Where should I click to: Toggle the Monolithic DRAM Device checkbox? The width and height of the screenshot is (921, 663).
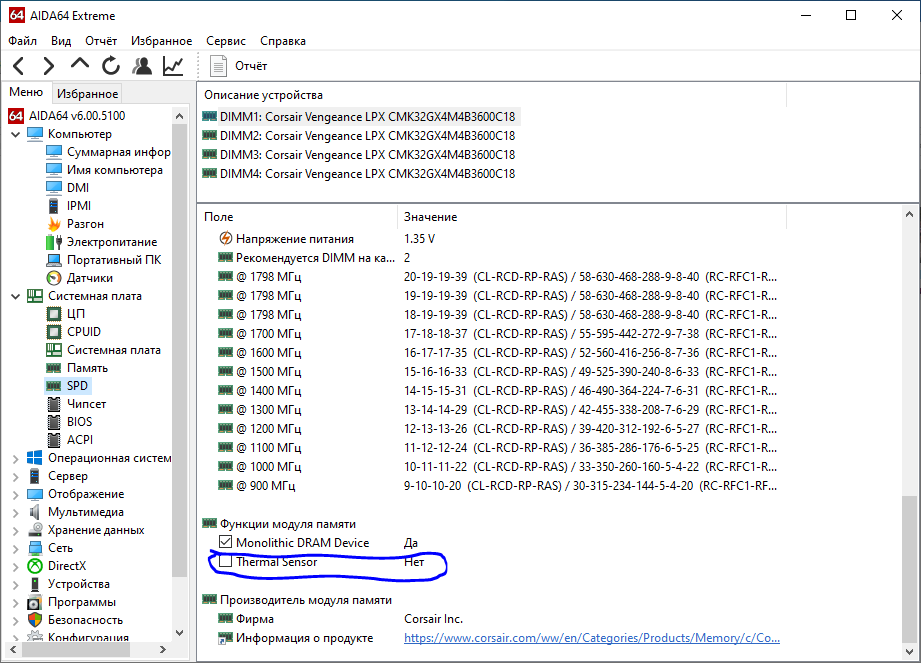point(226,542)
